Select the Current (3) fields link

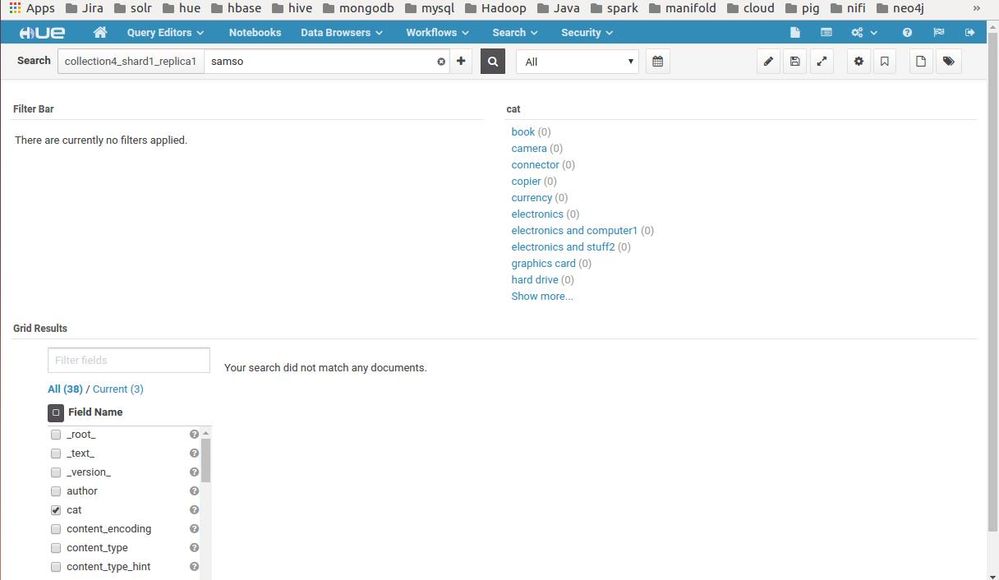[x=118, y=389]
